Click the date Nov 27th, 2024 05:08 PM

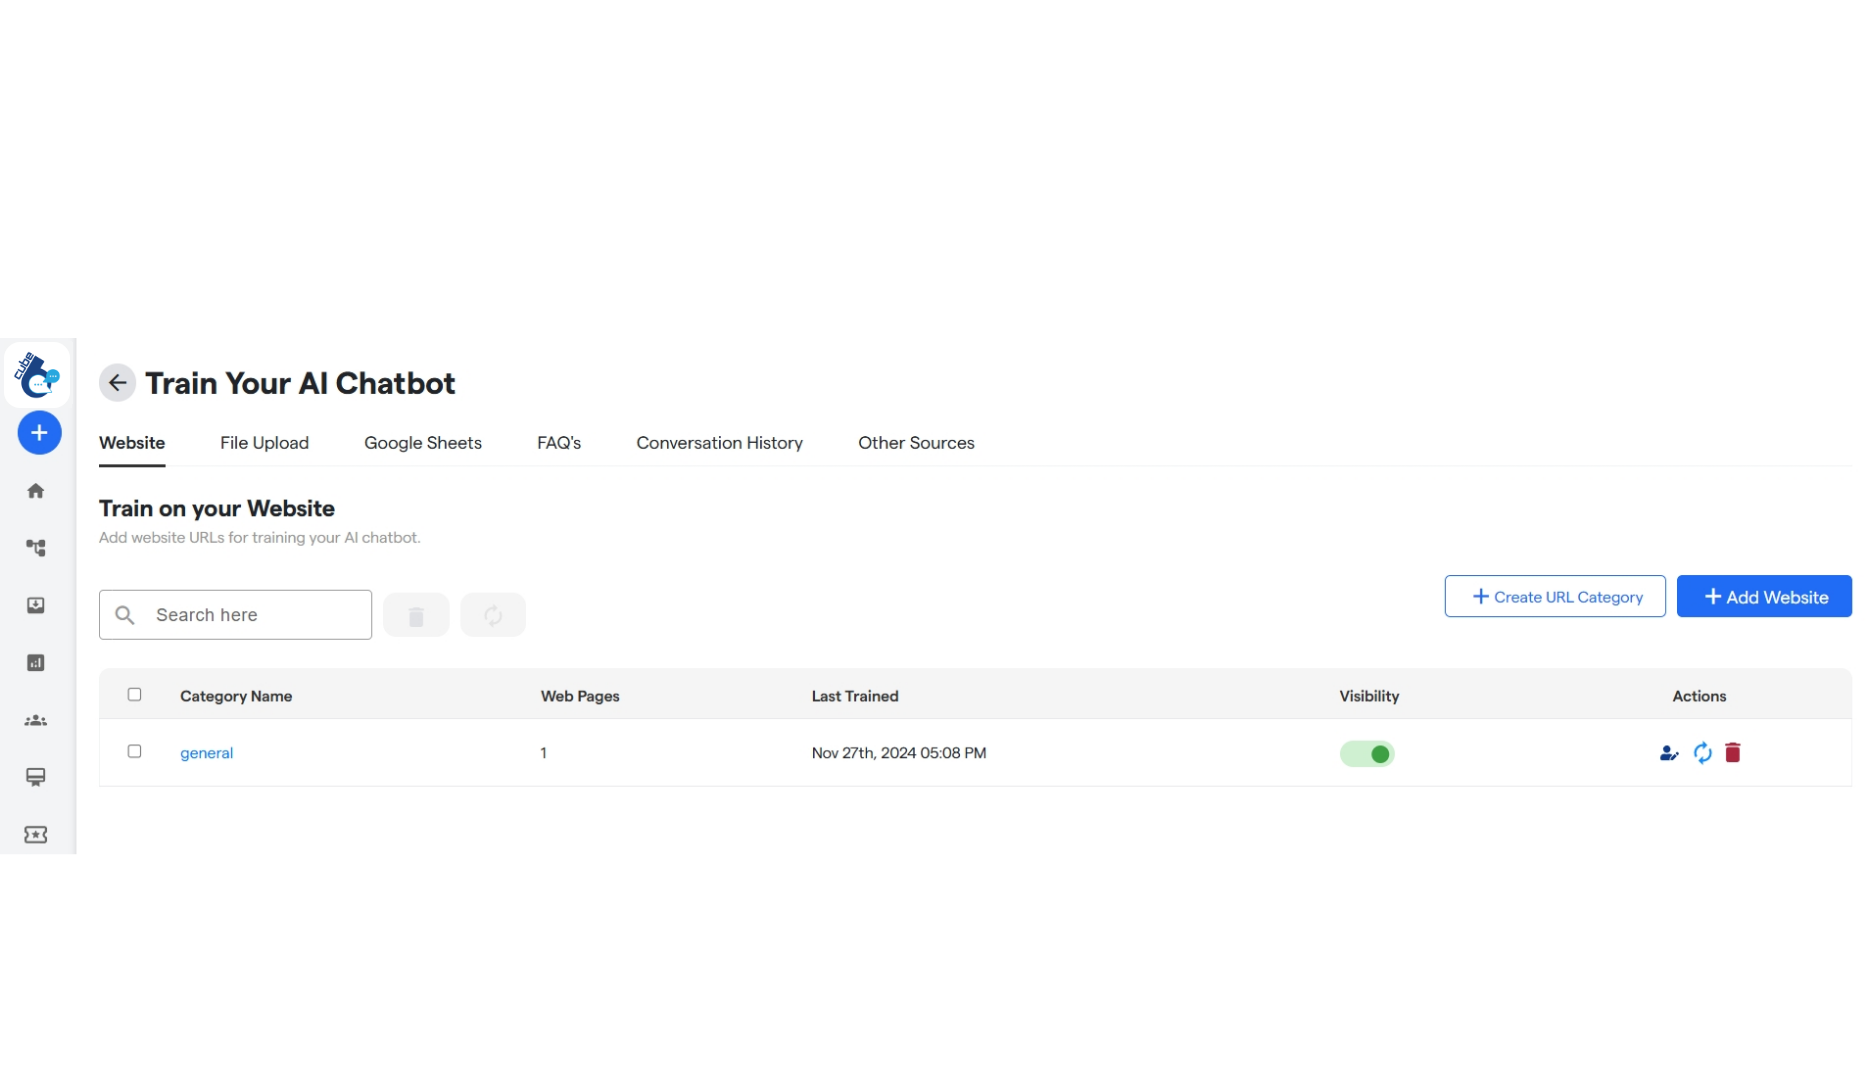click(899, 753)
